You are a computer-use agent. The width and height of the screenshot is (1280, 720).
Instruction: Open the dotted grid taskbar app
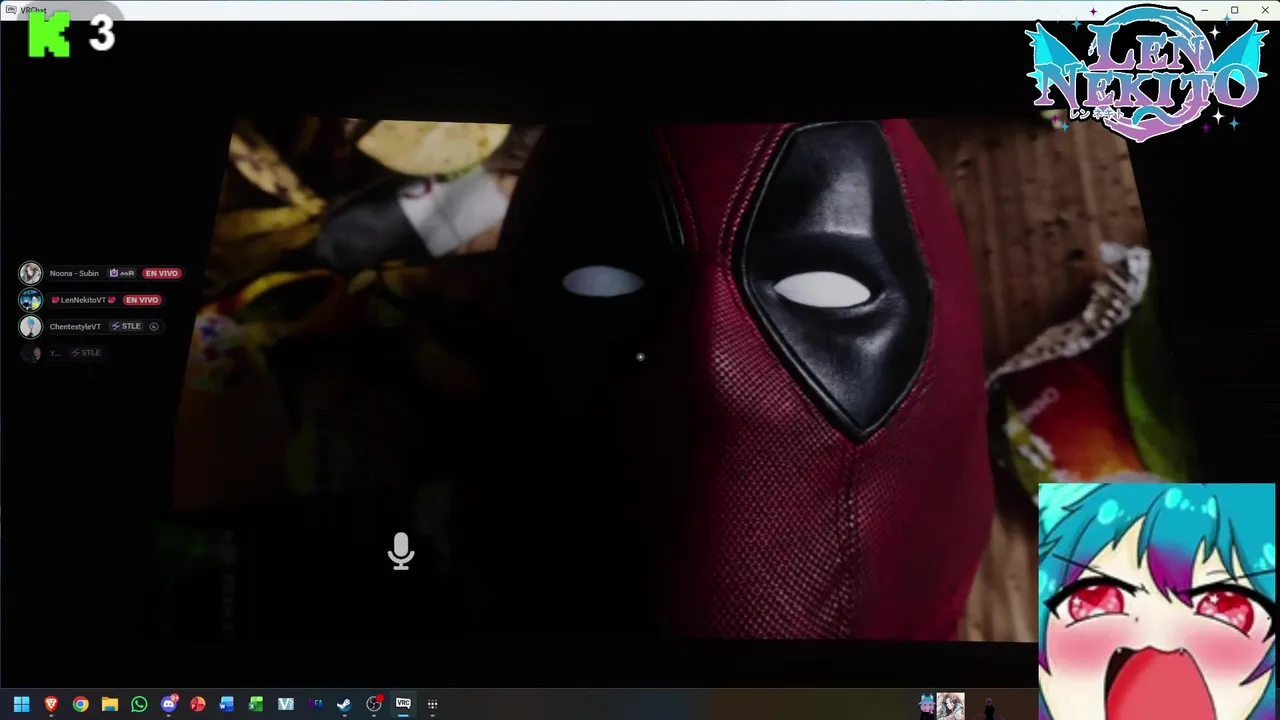coord(432,704)
